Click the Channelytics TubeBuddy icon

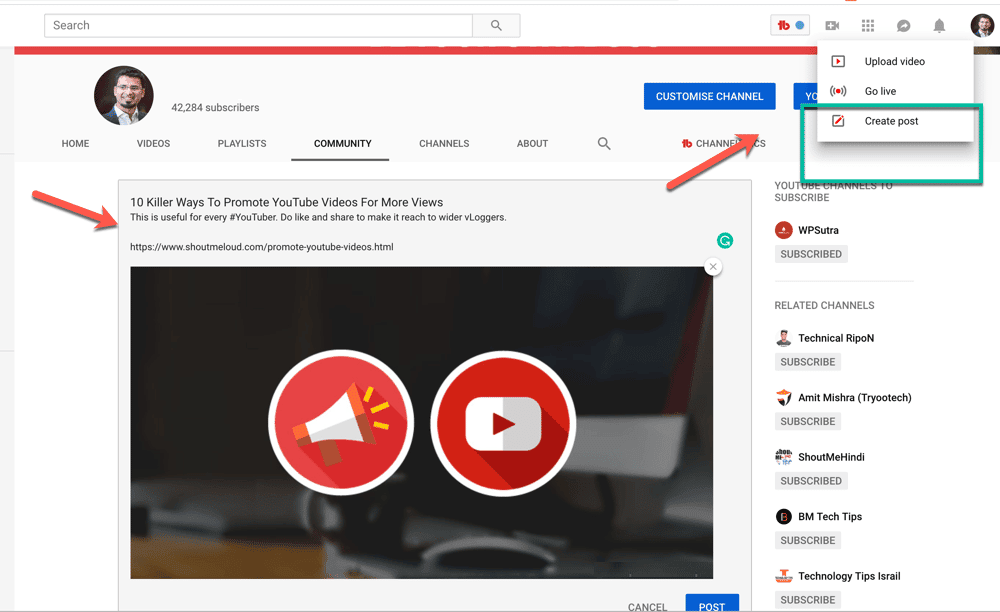[x=686, y=143]
